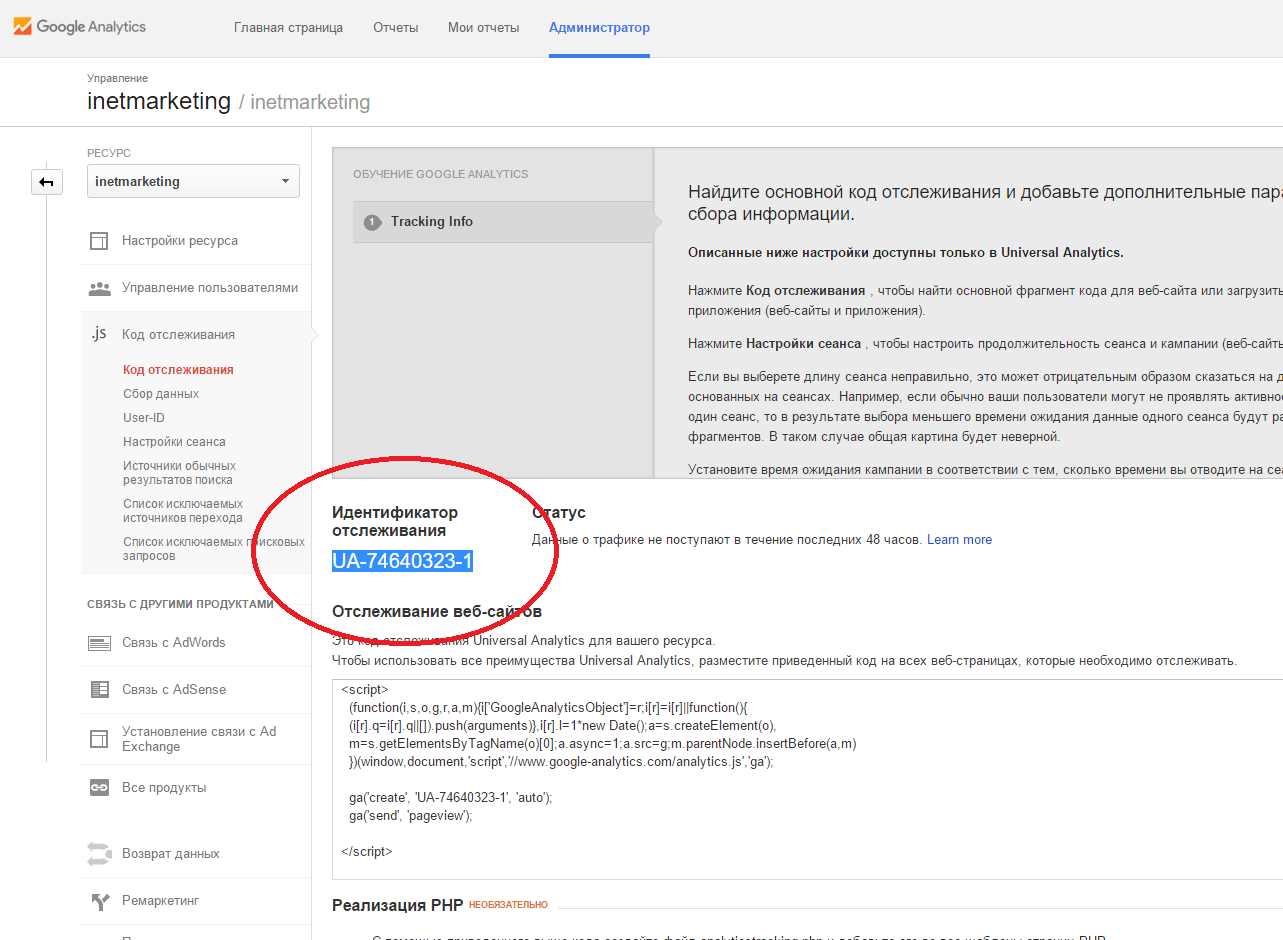Screen dimensions: 1283x940
Task: Click the Статус heading
Action: click(559, 513)
